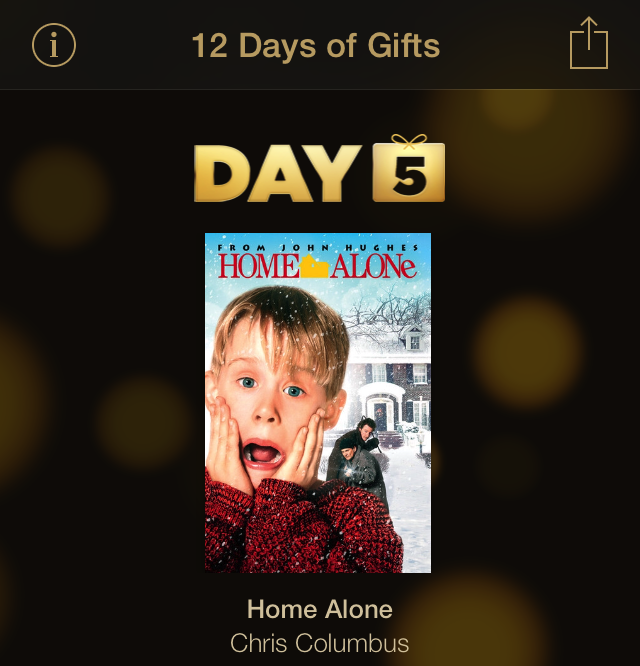This screenshot has width=640, height=666.
Task: Select the golden DAY lettering
Action: click(278, 173)
